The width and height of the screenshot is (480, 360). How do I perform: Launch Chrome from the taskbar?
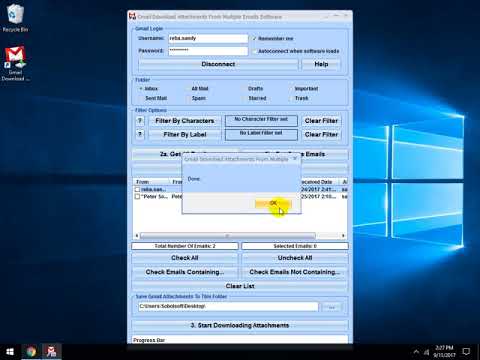click(x=31, y=352)
